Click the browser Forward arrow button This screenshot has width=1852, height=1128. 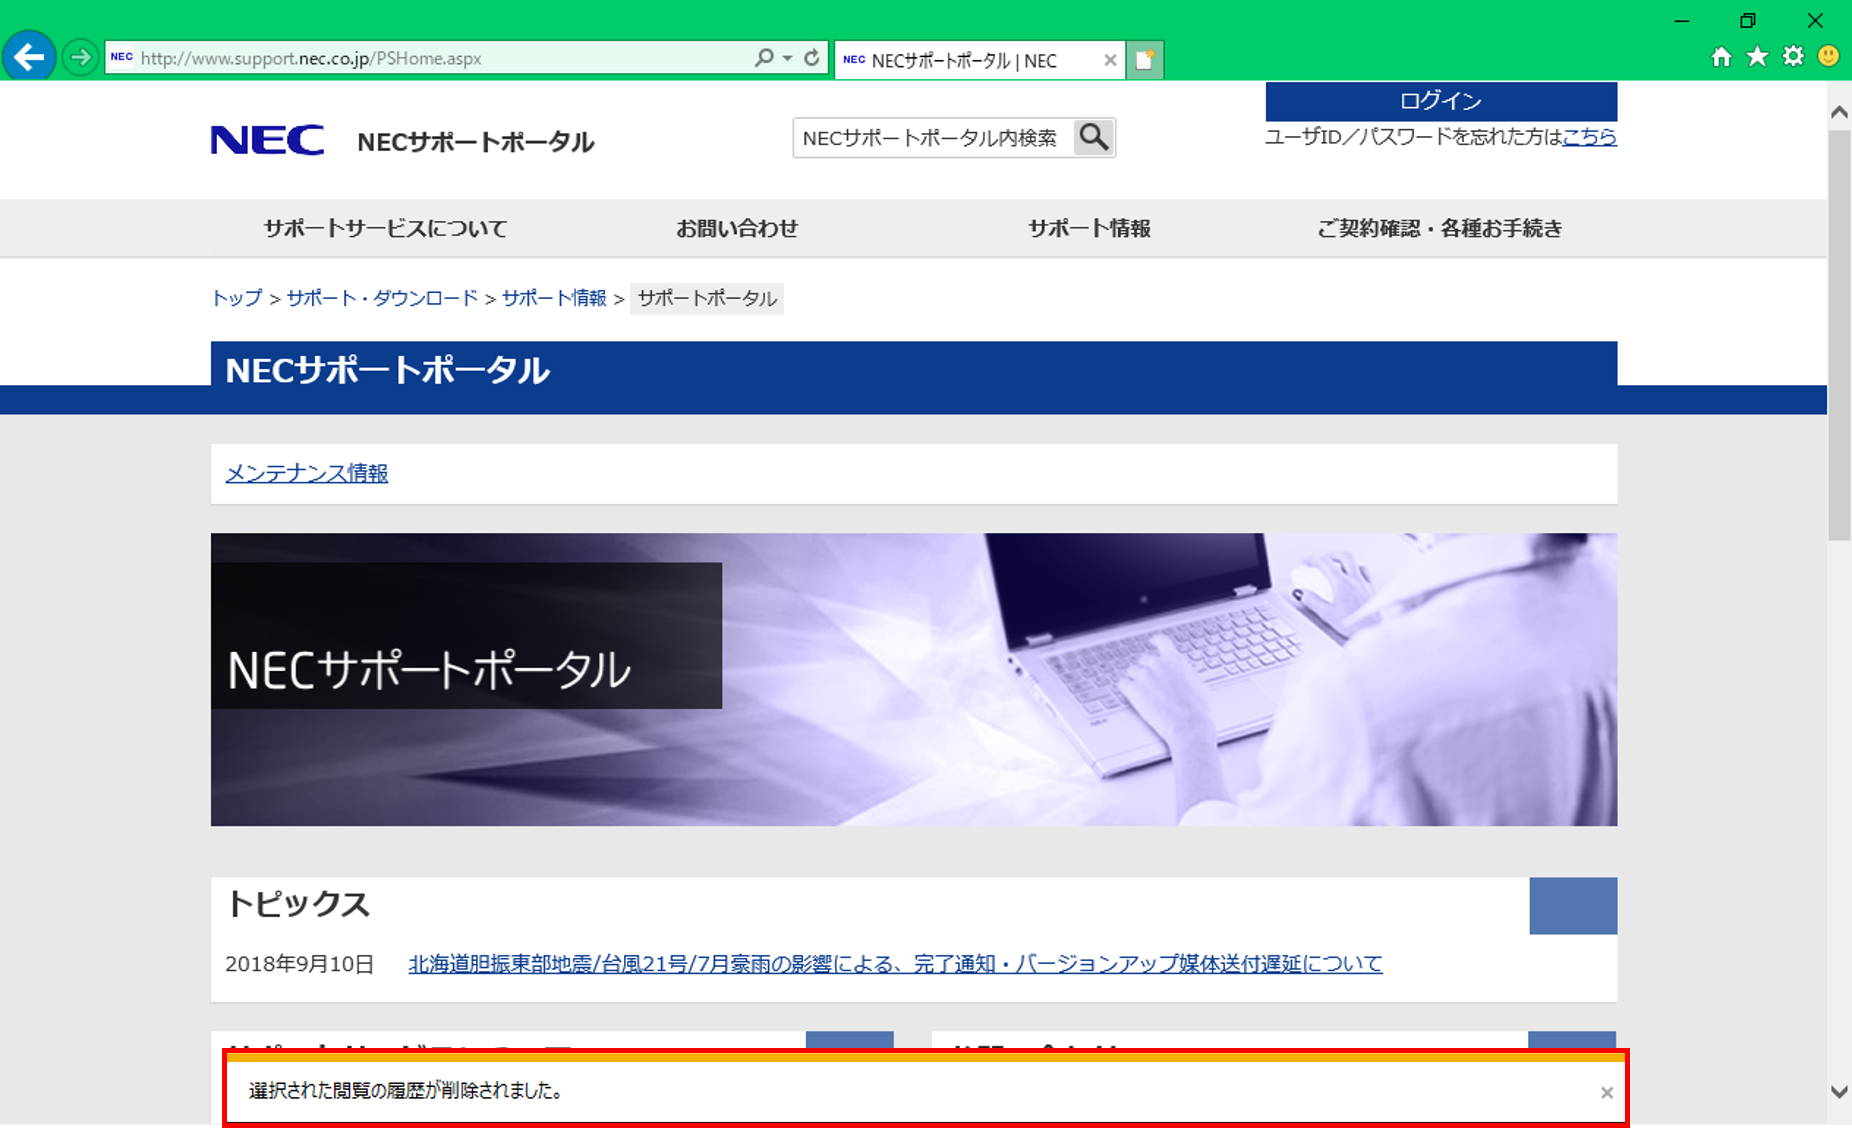(x=80, y=57)
